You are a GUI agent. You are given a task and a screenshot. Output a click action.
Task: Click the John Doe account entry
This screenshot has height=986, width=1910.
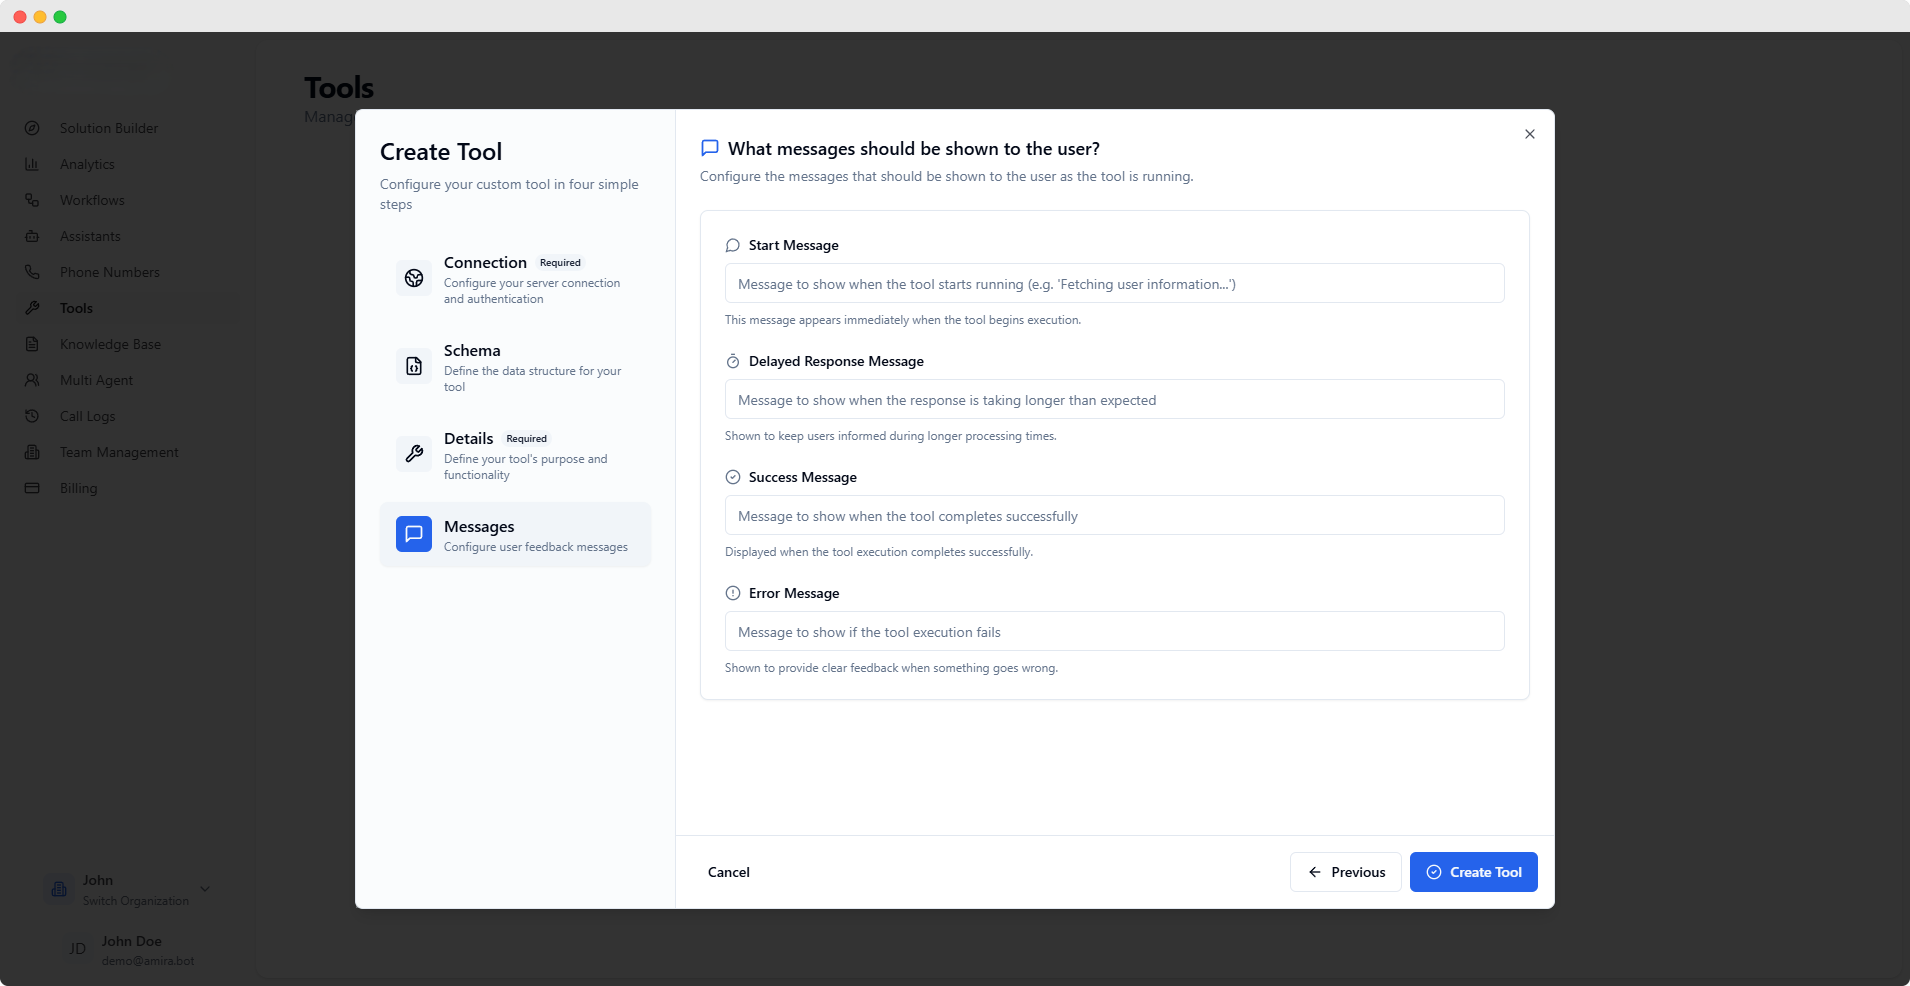(130, 949)
